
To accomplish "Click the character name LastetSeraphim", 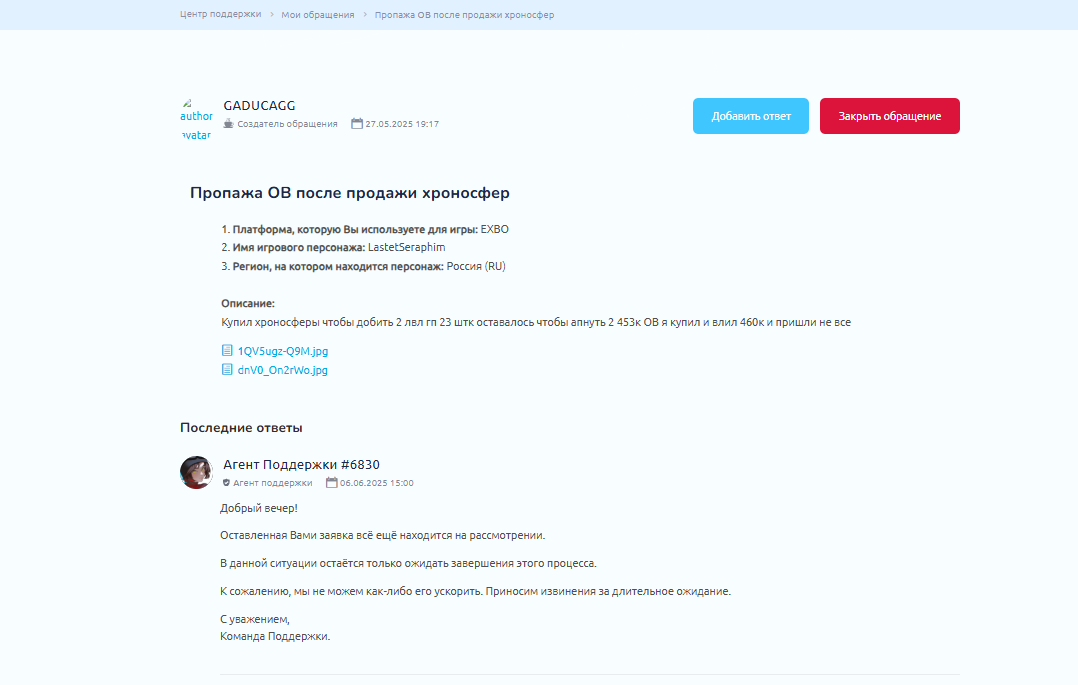I will (406, 248).
